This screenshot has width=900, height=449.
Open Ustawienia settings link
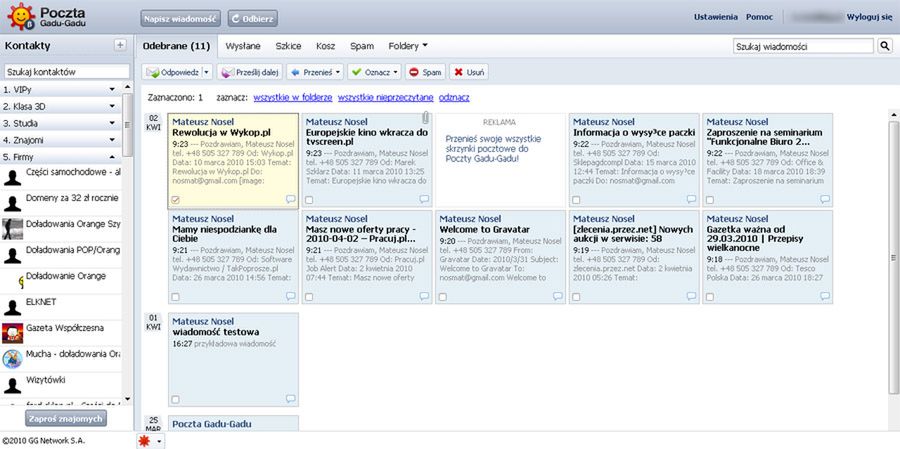coord(716,17)
